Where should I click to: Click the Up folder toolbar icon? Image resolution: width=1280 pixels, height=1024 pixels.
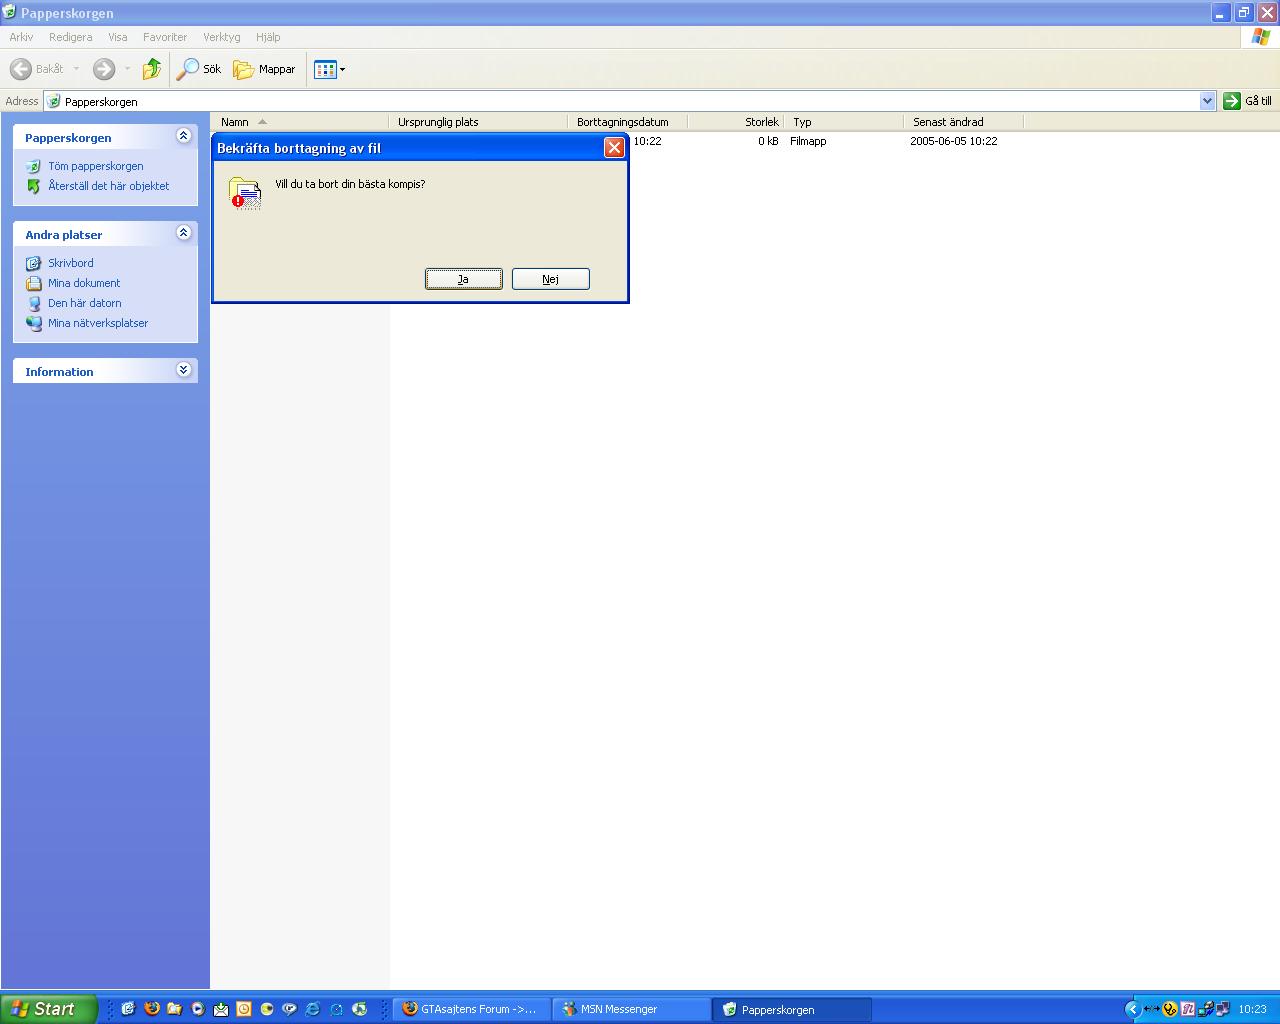(152, 69)
